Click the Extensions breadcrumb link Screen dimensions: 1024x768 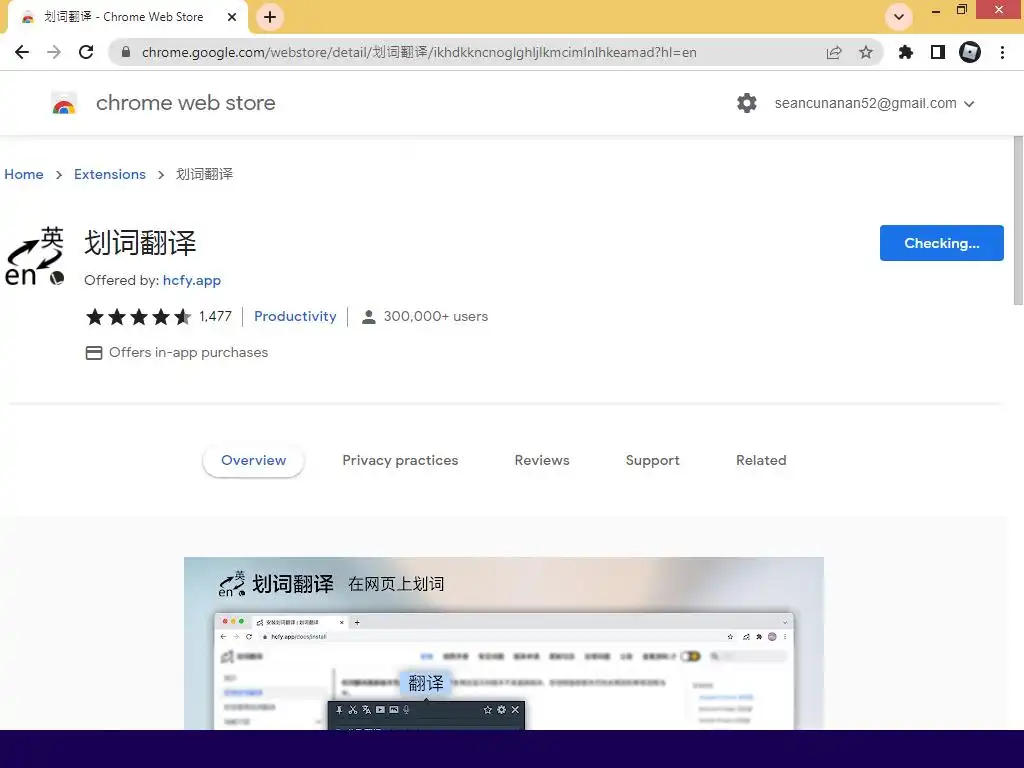110,174
